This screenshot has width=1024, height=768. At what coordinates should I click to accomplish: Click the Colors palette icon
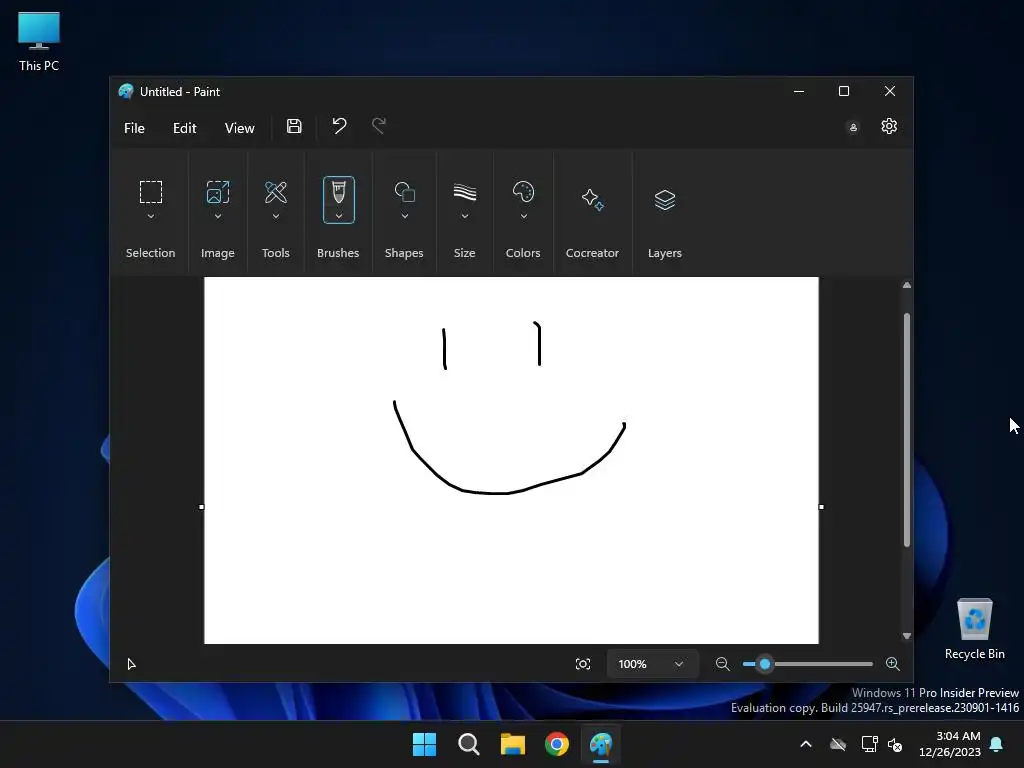[x=523, y=192]
